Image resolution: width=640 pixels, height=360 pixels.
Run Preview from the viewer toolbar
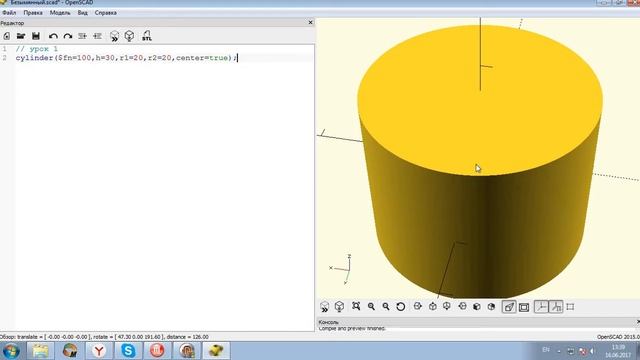click(324, 307)
